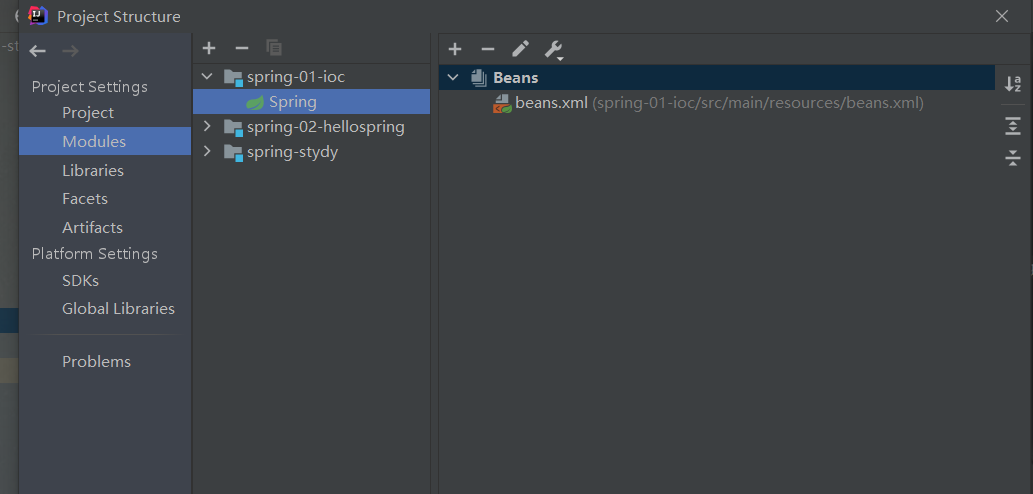Click the beans.xml file icon
The height and width of the screenshot is (494, 1033).
coord(503,103)
